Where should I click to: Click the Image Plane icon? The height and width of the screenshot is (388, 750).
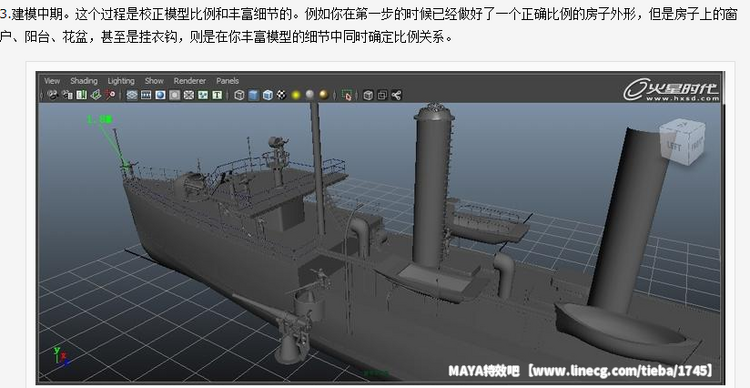[96, 95]
